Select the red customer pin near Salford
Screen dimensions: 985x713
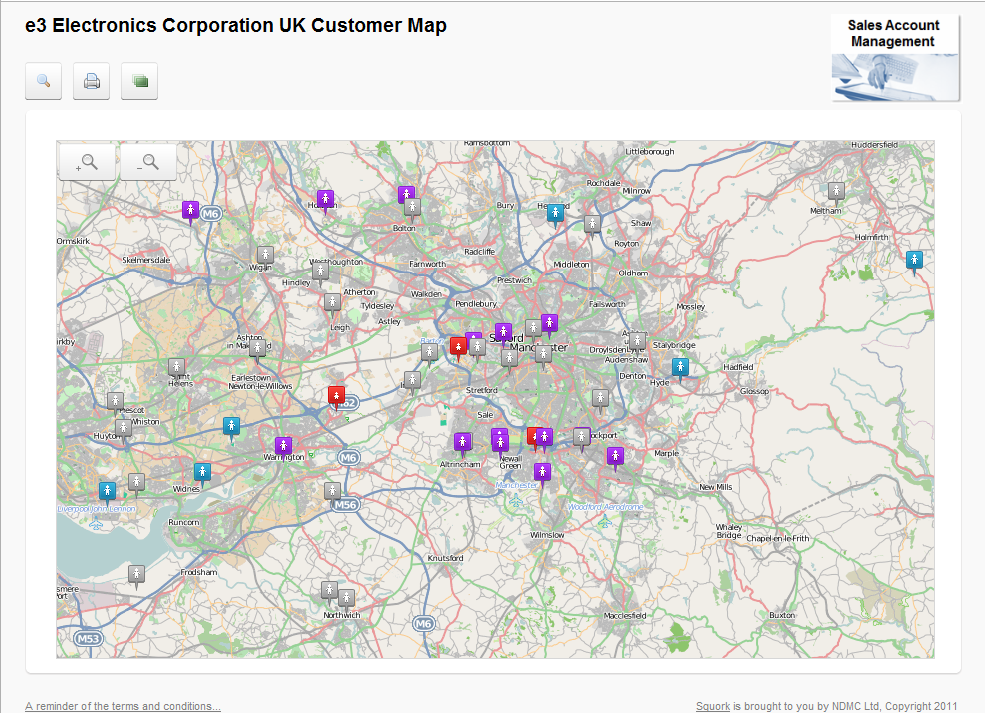point(459,347)
